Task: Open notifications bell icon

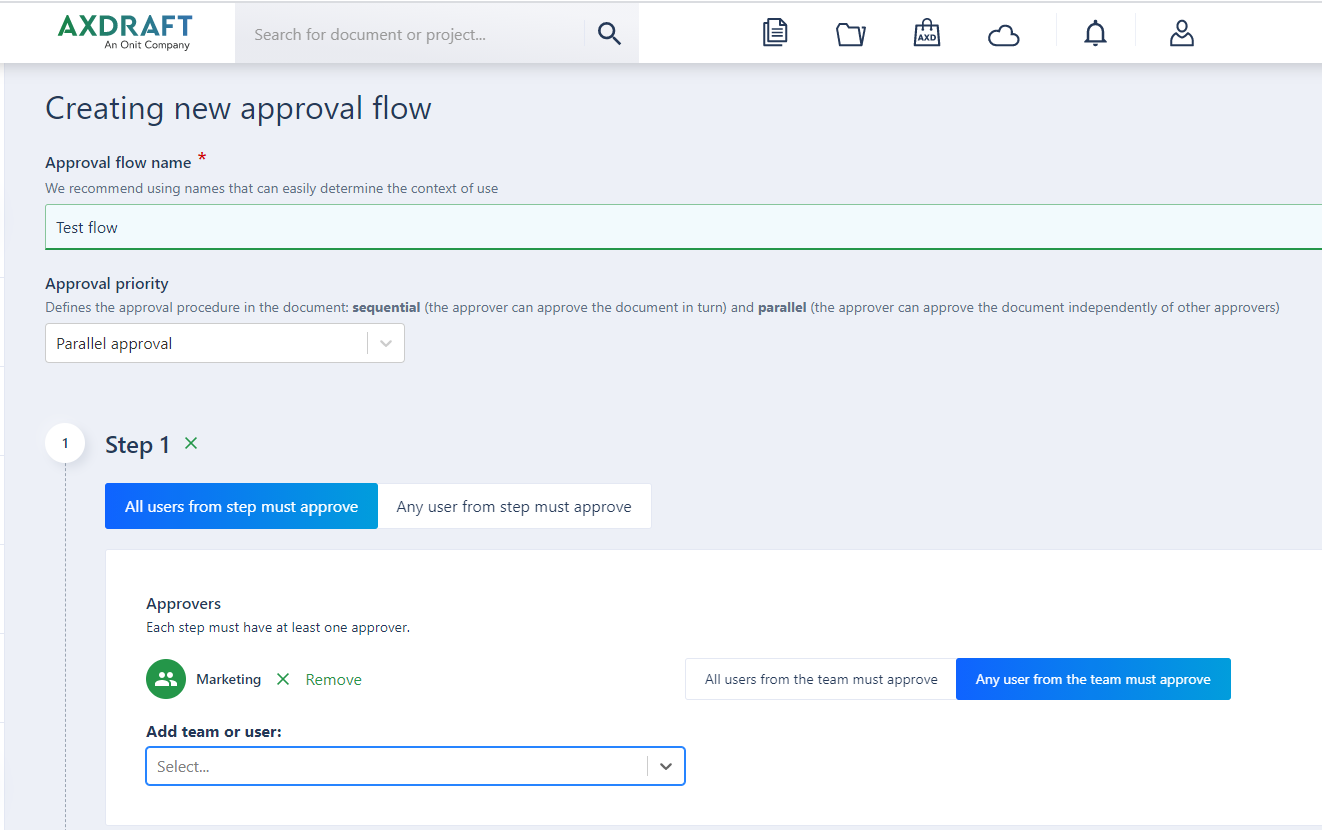Action: [x=1096, y=33]
